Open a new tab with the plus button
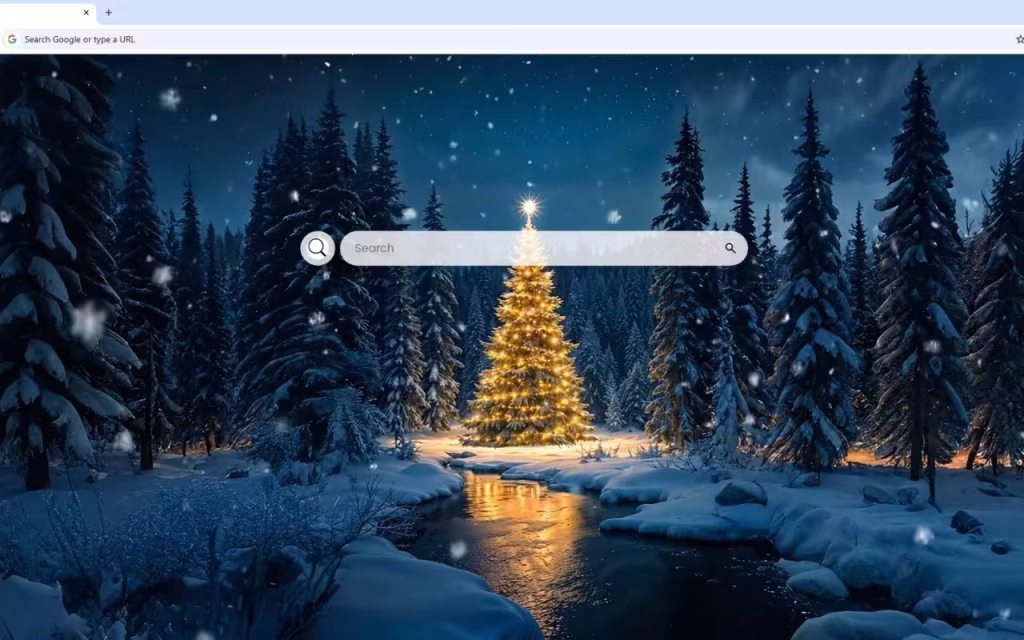 pos(108,12)
